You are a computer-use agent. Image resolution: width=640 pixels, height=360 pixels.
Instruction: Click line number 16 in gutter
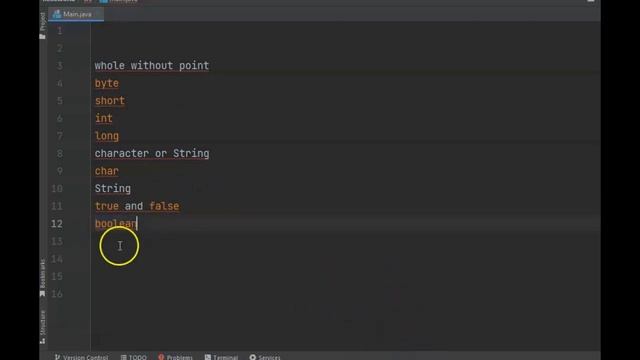point(57,294)
